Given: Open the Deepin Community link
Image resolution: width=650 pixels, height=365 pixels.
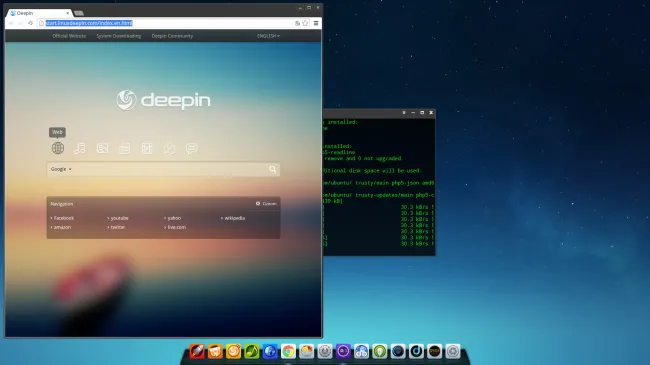Looking at the screenshot, I should (172, 36).
